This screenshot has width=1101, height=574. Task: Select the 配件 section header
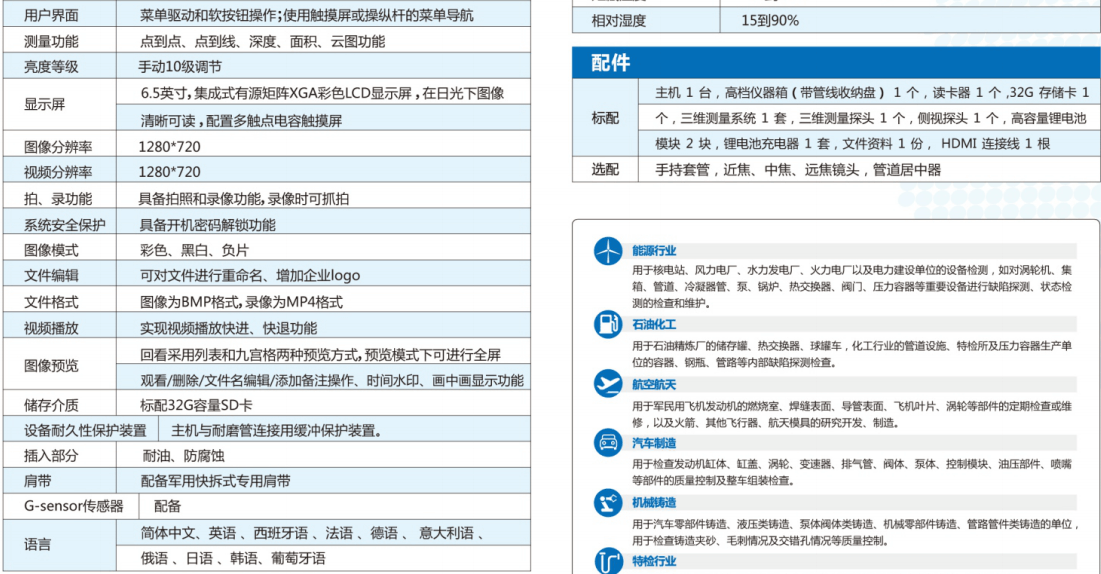pyautogui.click(x=611, y=63)
